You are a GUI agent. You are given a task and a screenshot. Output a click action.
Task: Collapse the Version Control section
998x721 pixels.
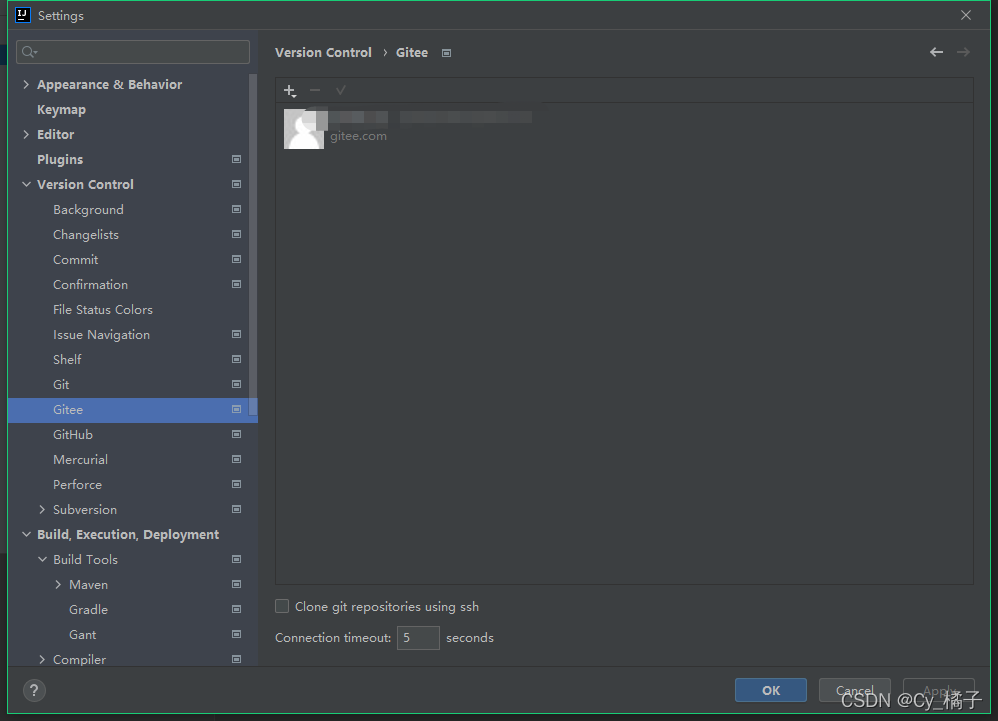pos(26,185)
